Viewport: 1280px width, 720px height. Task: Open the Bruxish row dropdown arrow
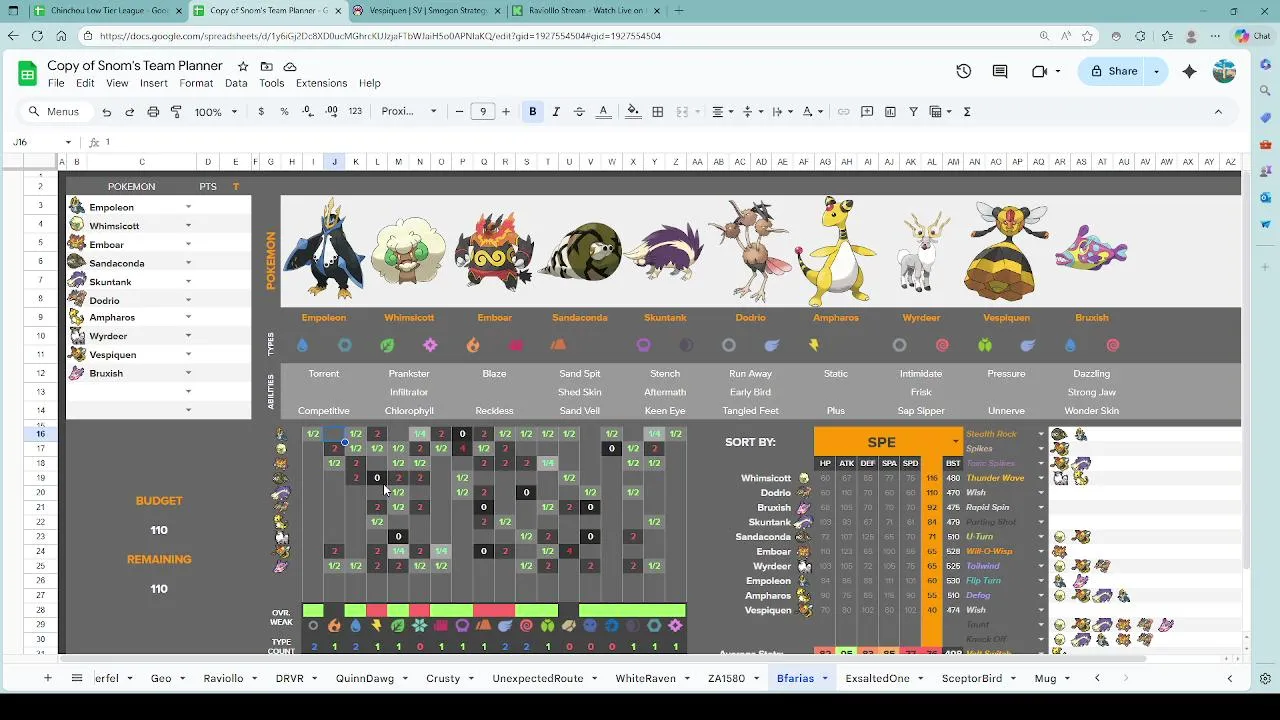188,373
